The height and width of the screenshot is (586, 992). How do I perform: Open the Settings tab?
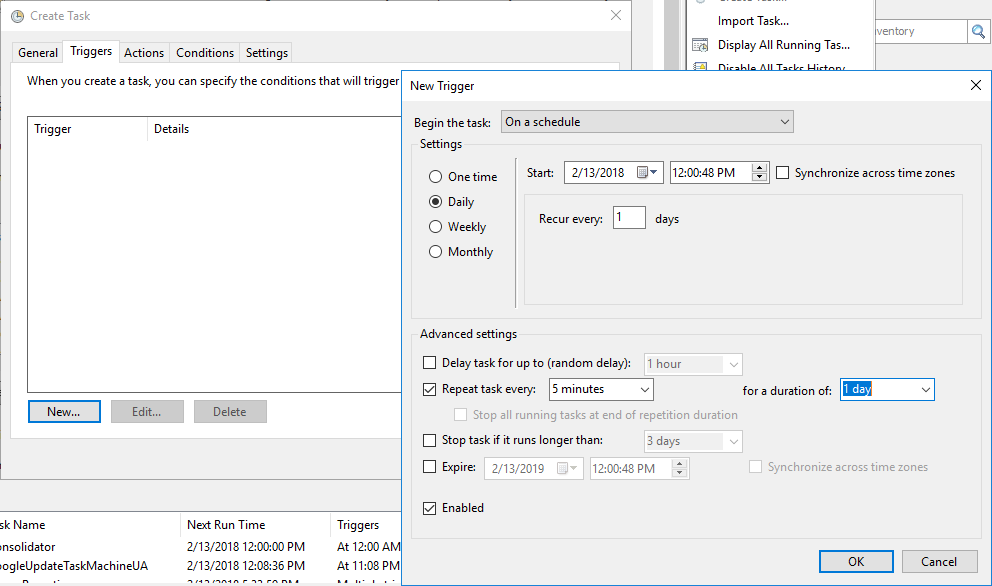point(267,53)
